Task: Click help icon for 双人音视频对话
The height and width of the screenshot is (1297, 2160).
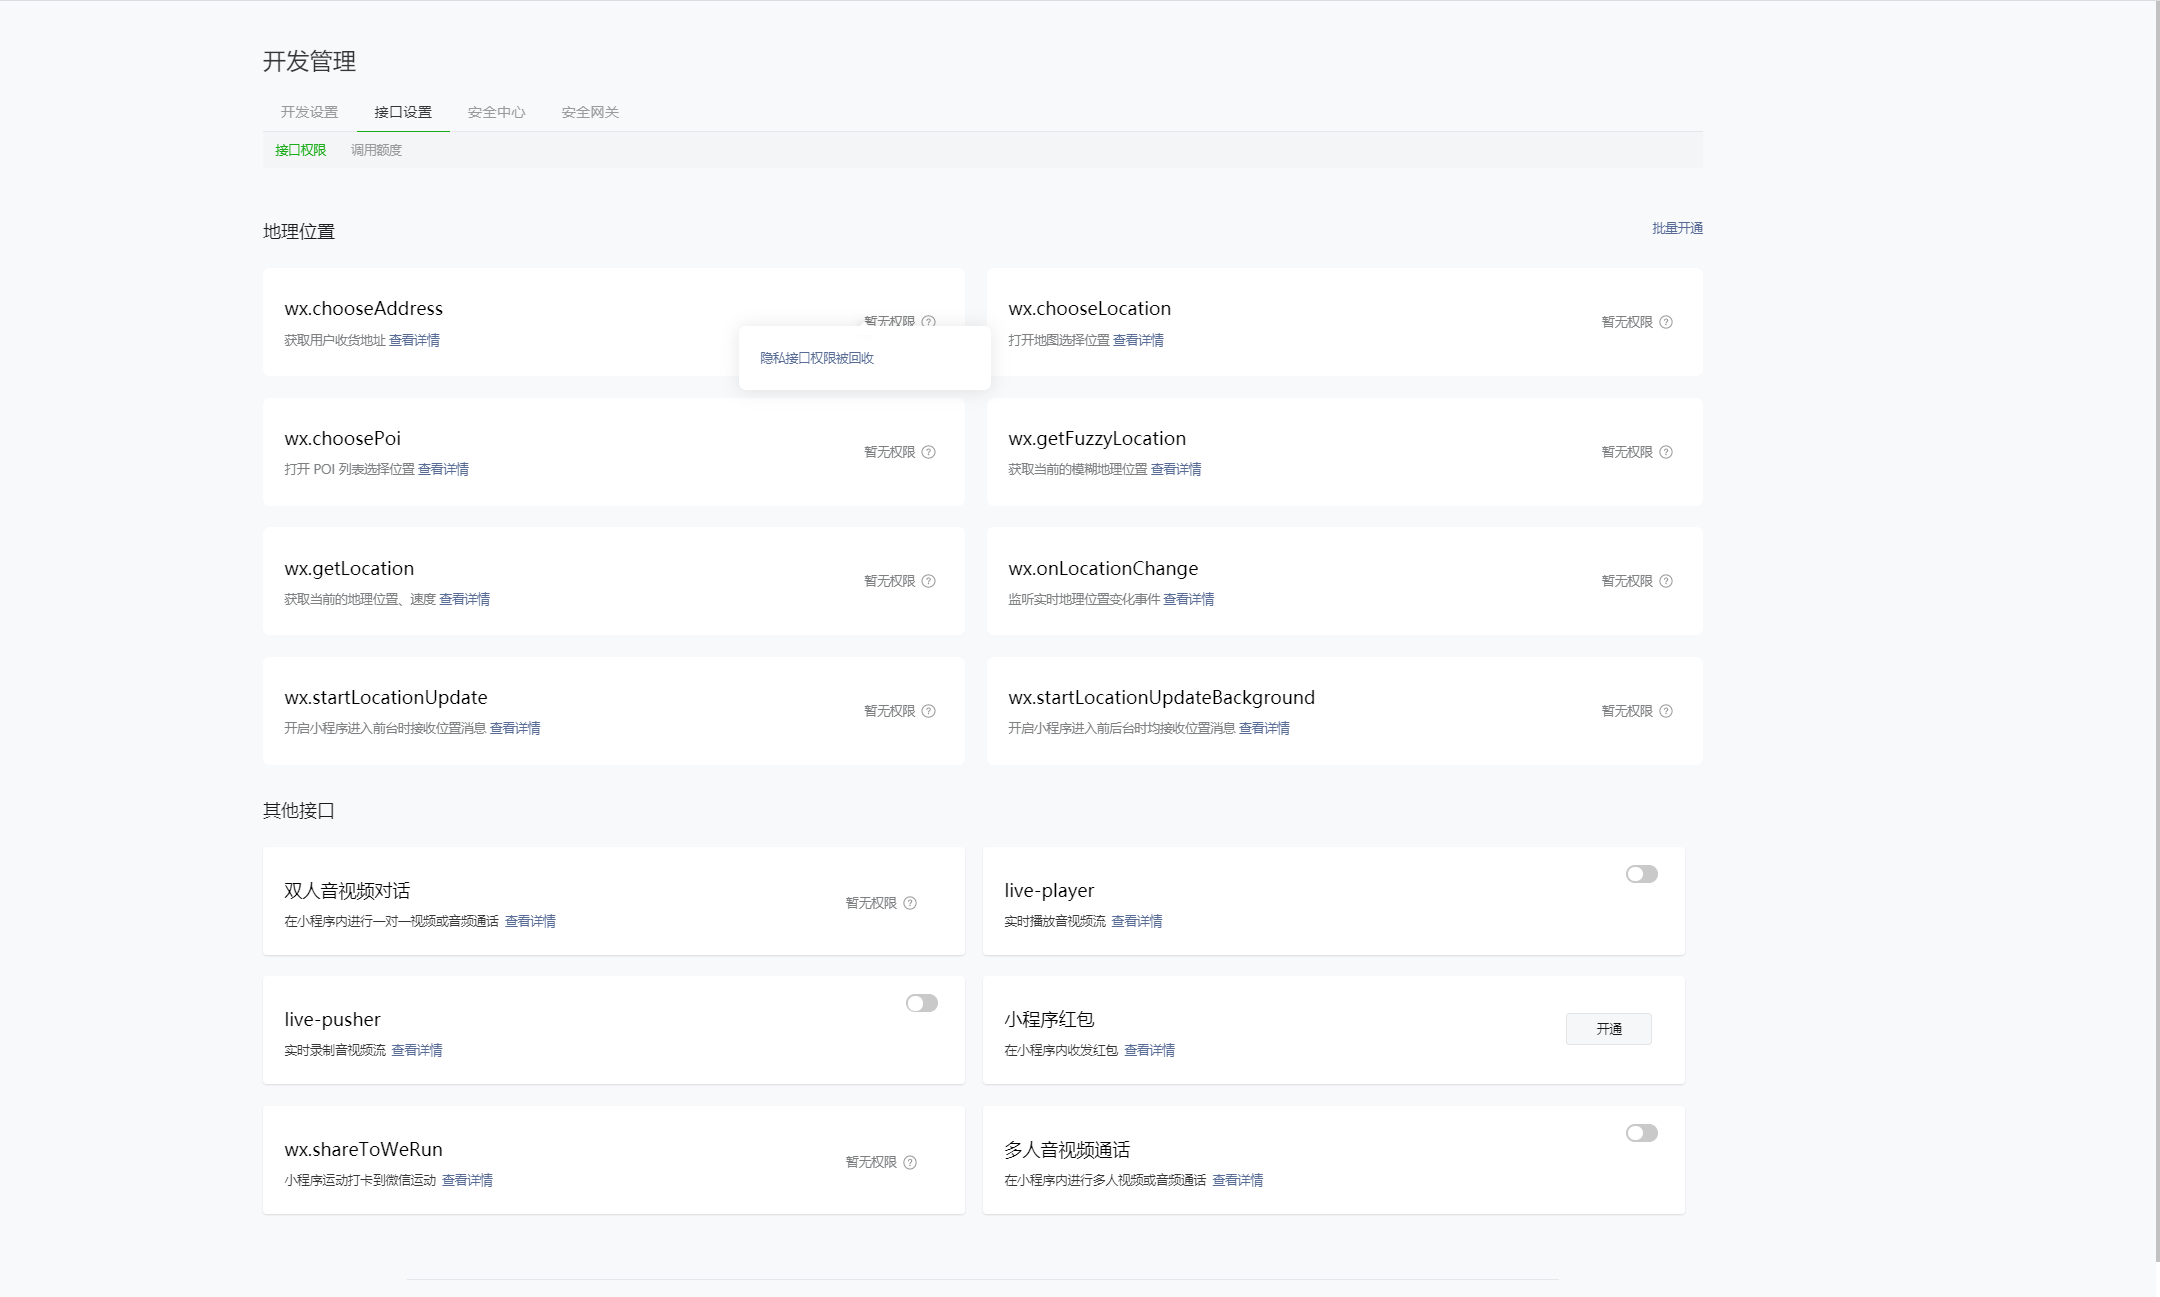Action: click(x=910, y=903)
